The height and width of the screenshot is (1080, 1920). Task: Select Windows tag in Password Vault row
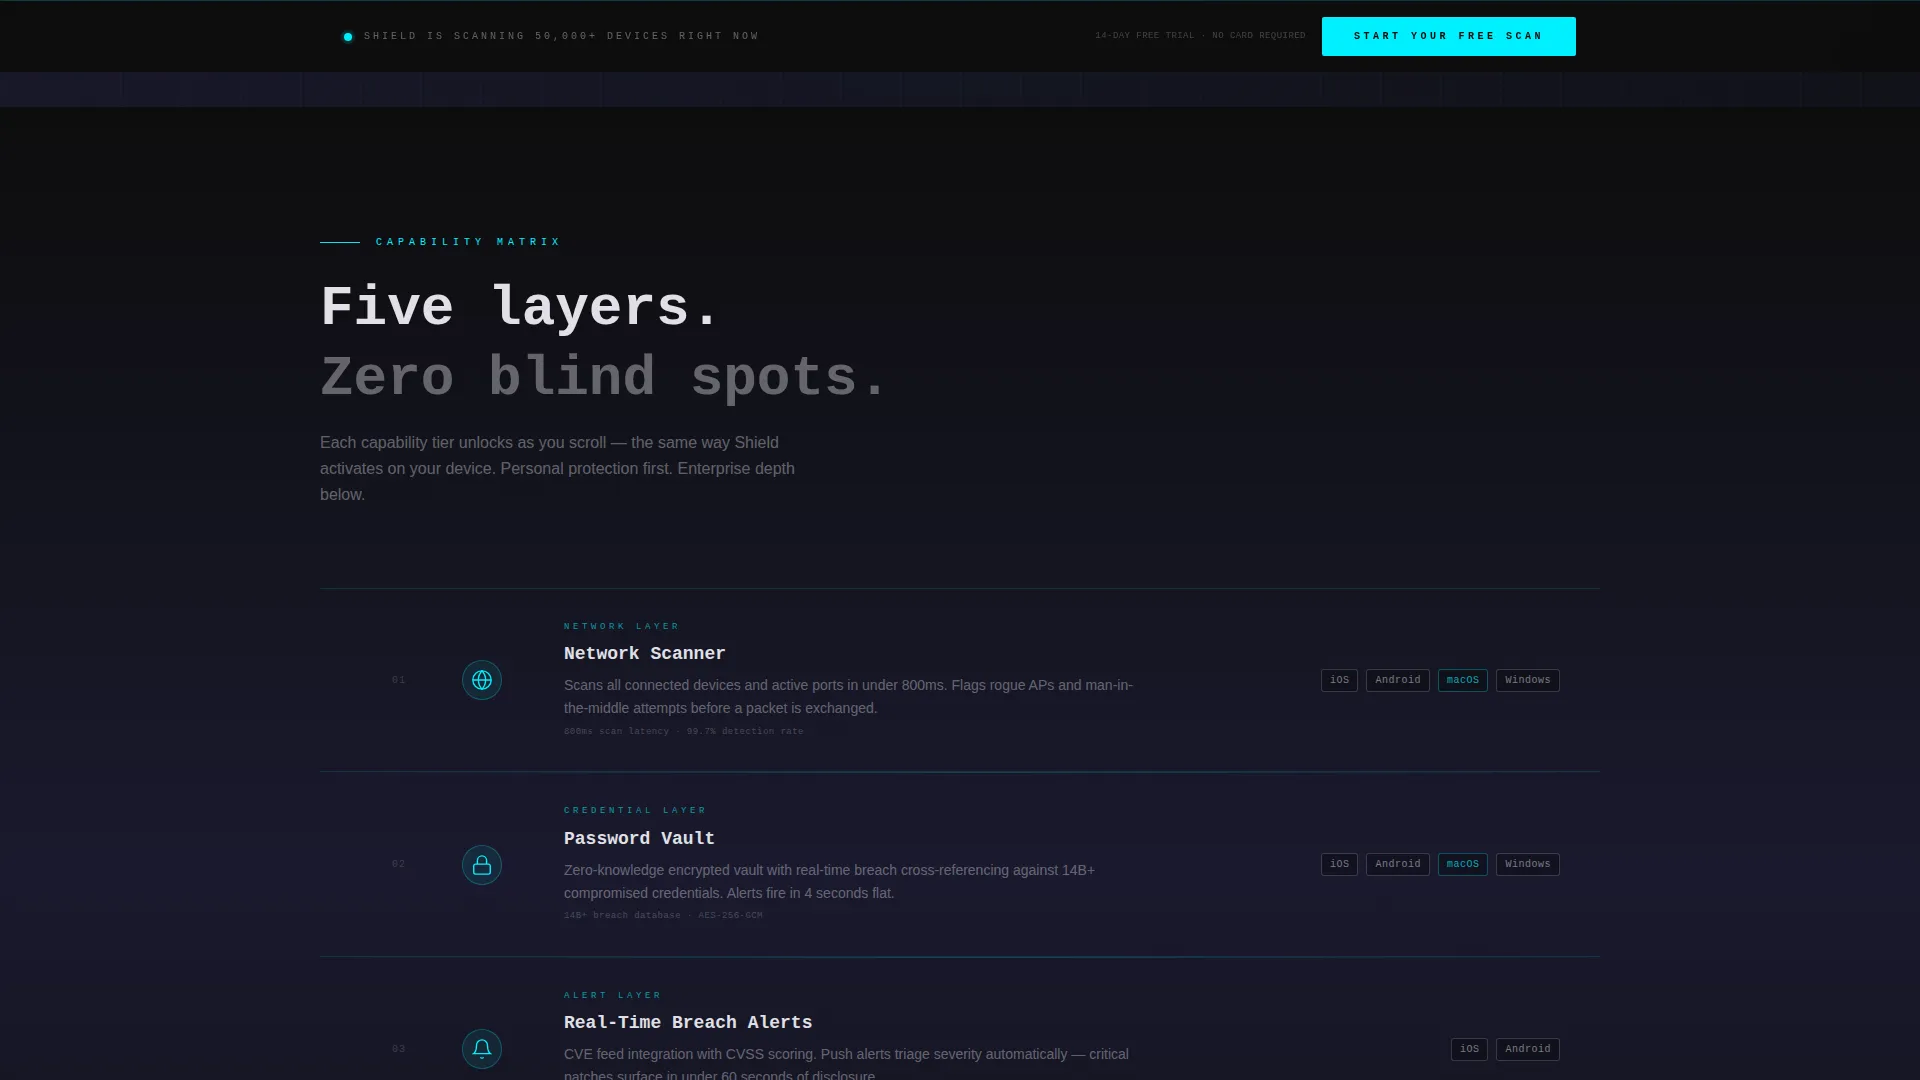1527,864
